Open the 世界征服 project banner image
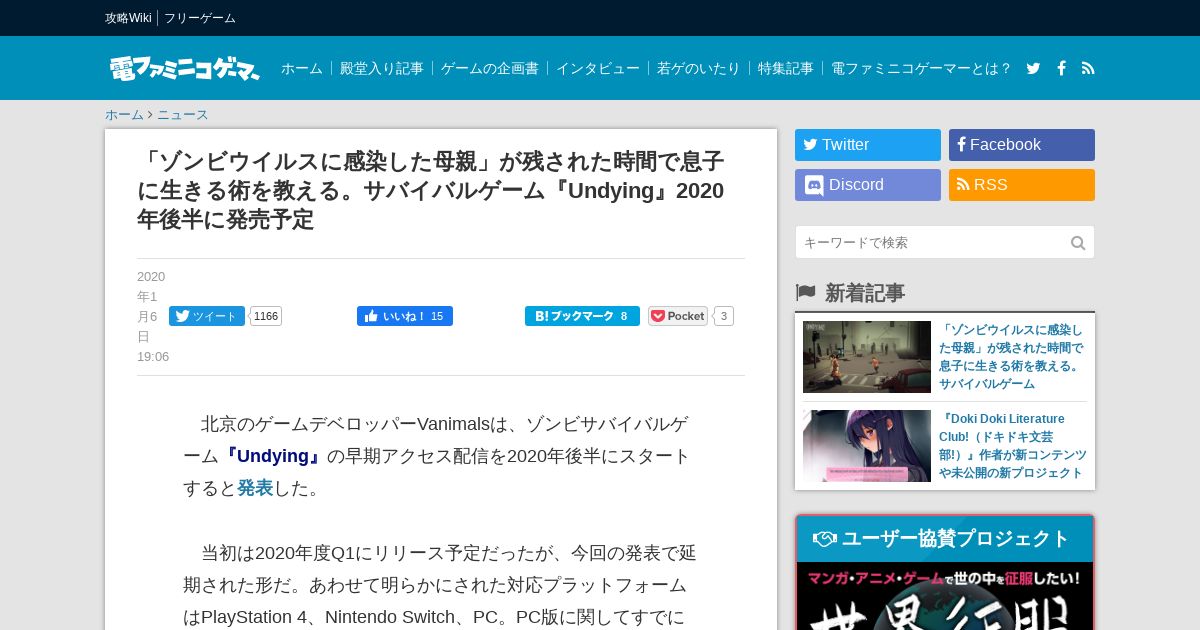Image resolution: width=1200 pixels, height=630 pixels. coord(945,597)
